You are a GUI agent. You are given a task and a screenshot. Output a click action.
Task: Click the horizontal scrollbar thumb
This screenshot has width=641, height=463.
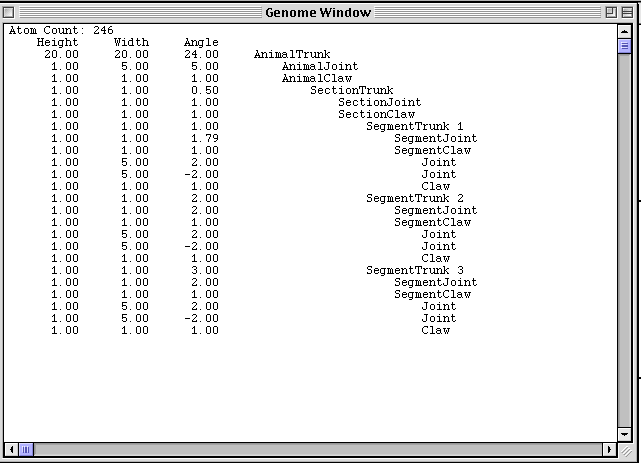click(x=26, y=450)
